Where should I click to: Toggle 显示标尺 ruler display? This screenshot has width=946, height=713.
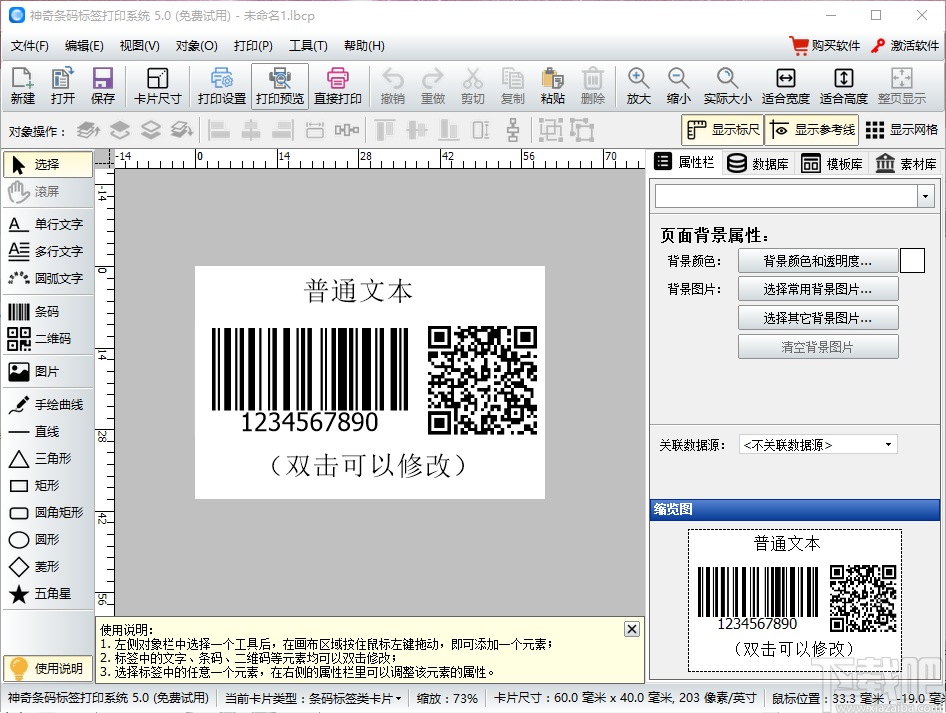click(x=722, y=130)
